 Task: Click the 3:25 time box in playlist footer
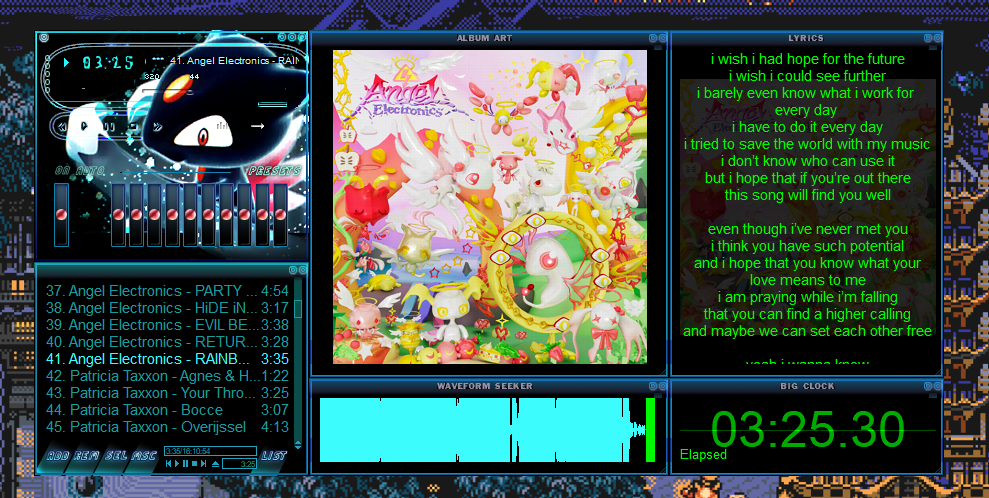click(x=240, y=464)
